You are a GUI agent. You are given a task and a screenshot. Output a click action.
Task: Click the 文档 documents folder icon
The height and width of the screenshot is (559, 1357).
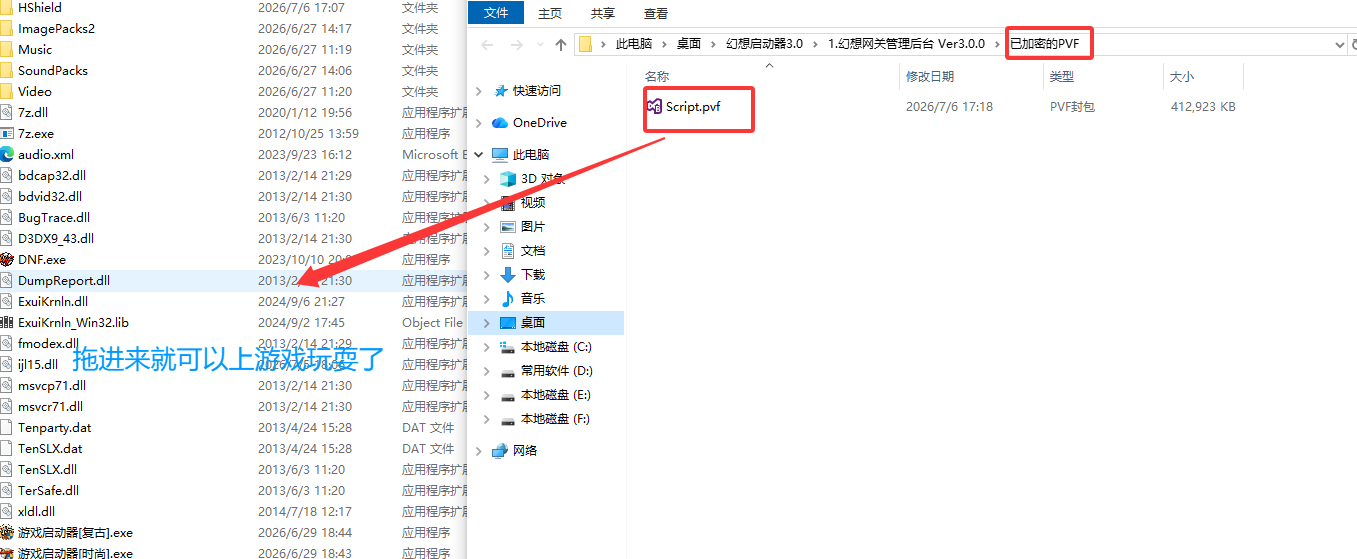tap(508, 251)
